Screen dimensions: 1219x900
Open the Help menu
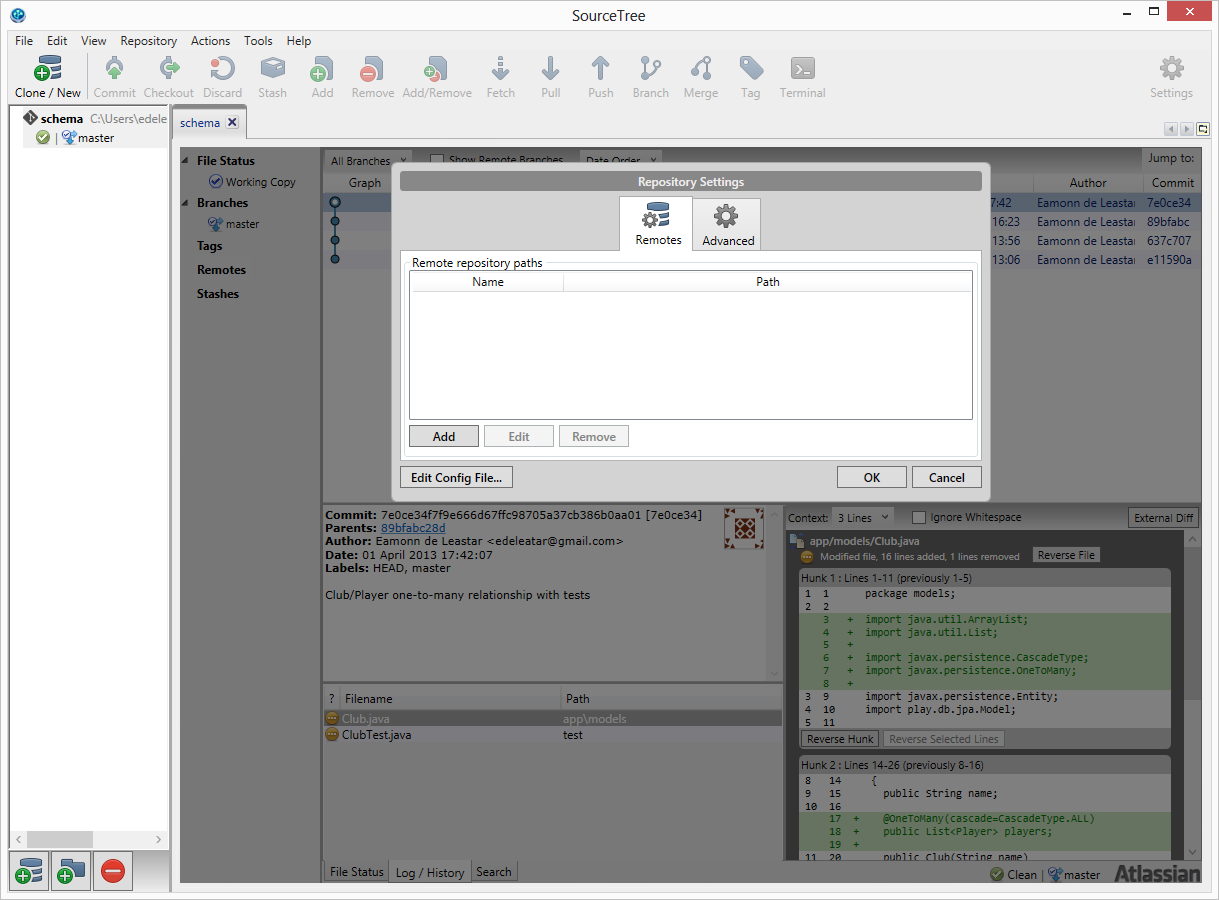pyautogui.click(x=299, y=41)
